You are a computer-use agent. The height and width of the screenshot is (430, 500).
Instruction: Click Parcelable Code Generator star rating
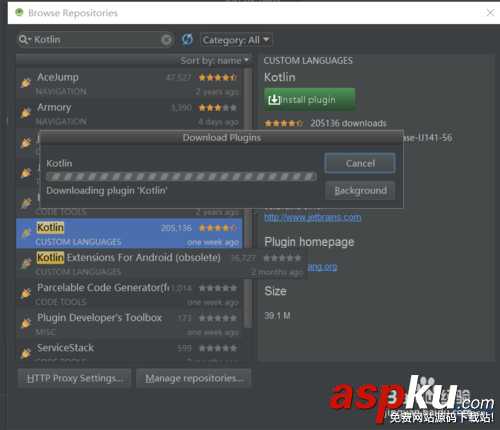pos(218,288)
